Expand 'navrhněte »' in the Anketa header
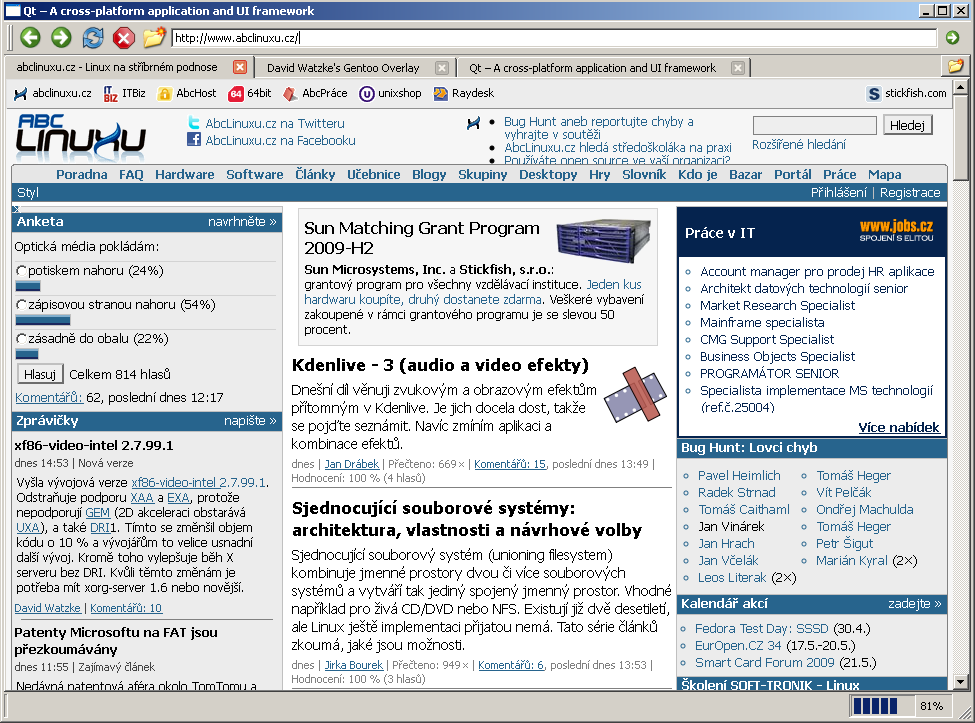Screen dimensions: 975x723 click(243, 221)
